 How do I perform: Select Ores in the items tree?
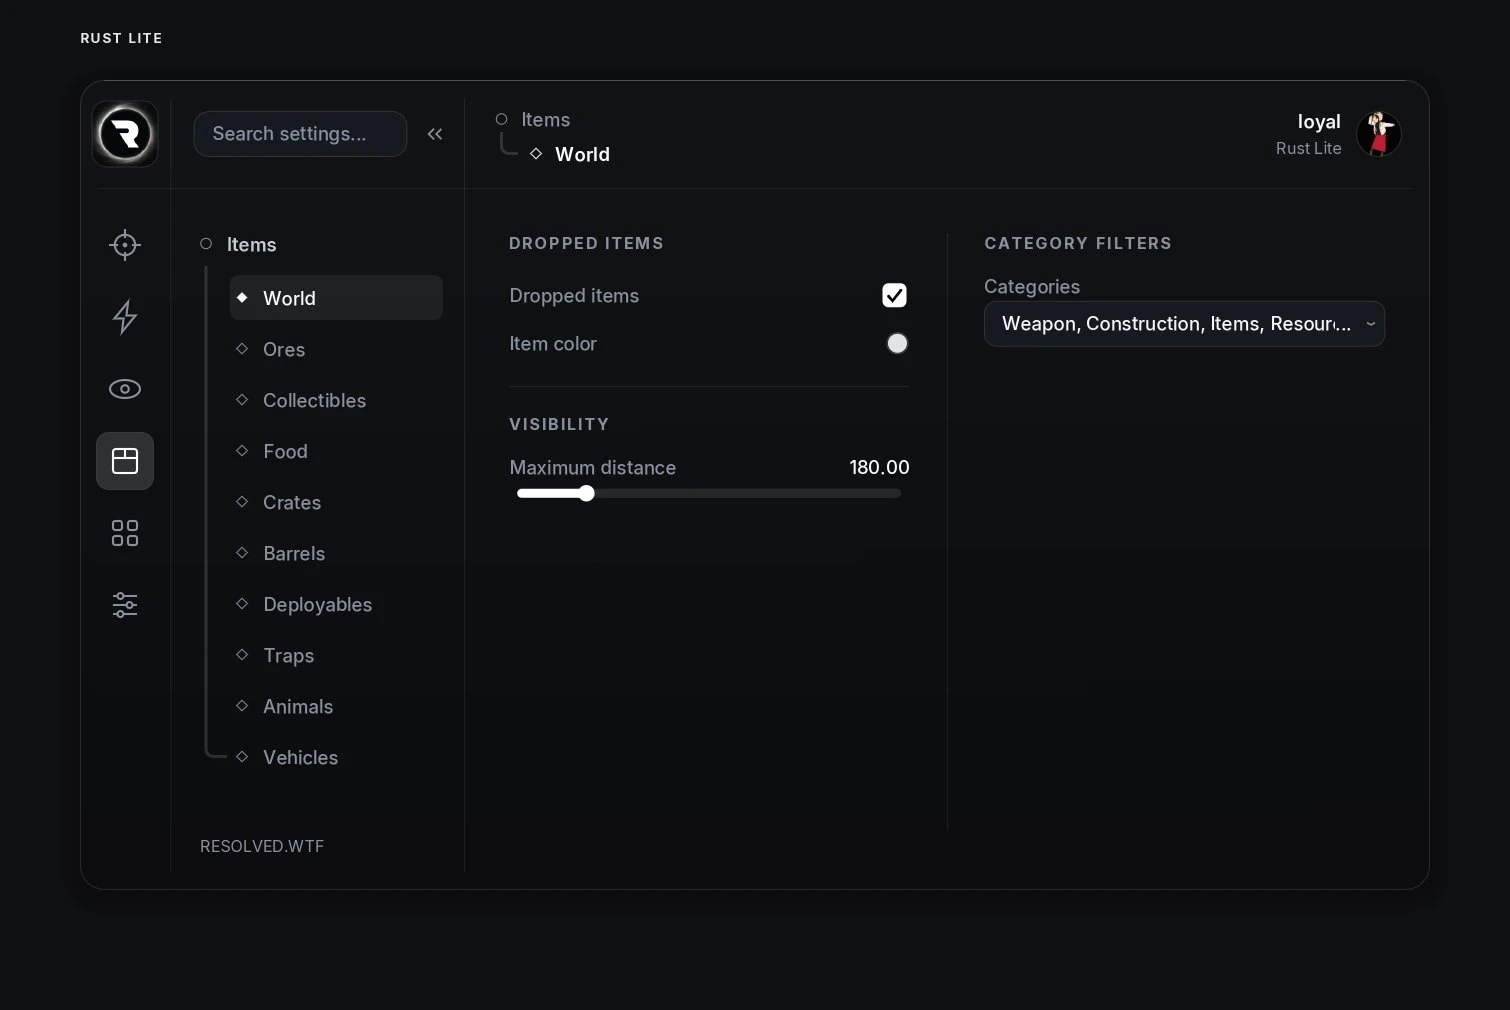(x=284, y=350)
